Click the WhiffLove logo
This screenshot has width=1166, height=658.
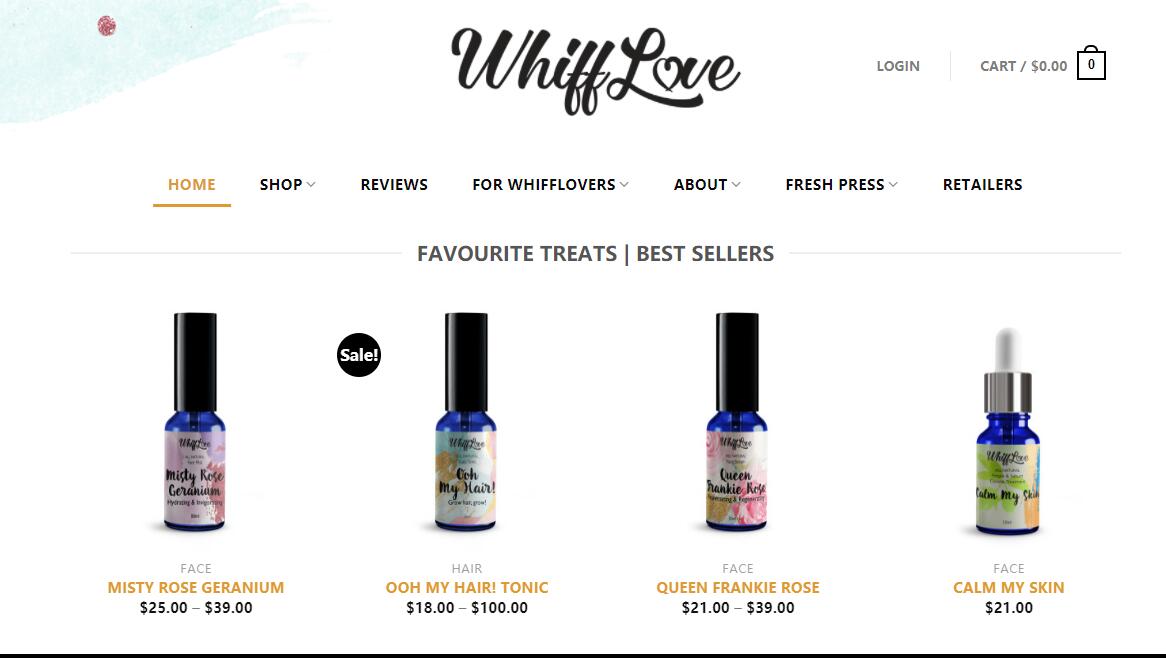(x=595, y=71)
